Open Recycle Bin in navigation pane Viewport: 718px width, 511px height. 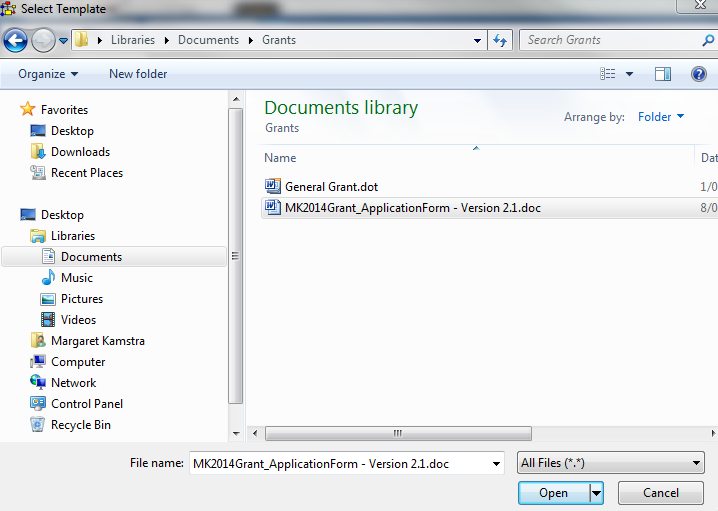(80, 425)
